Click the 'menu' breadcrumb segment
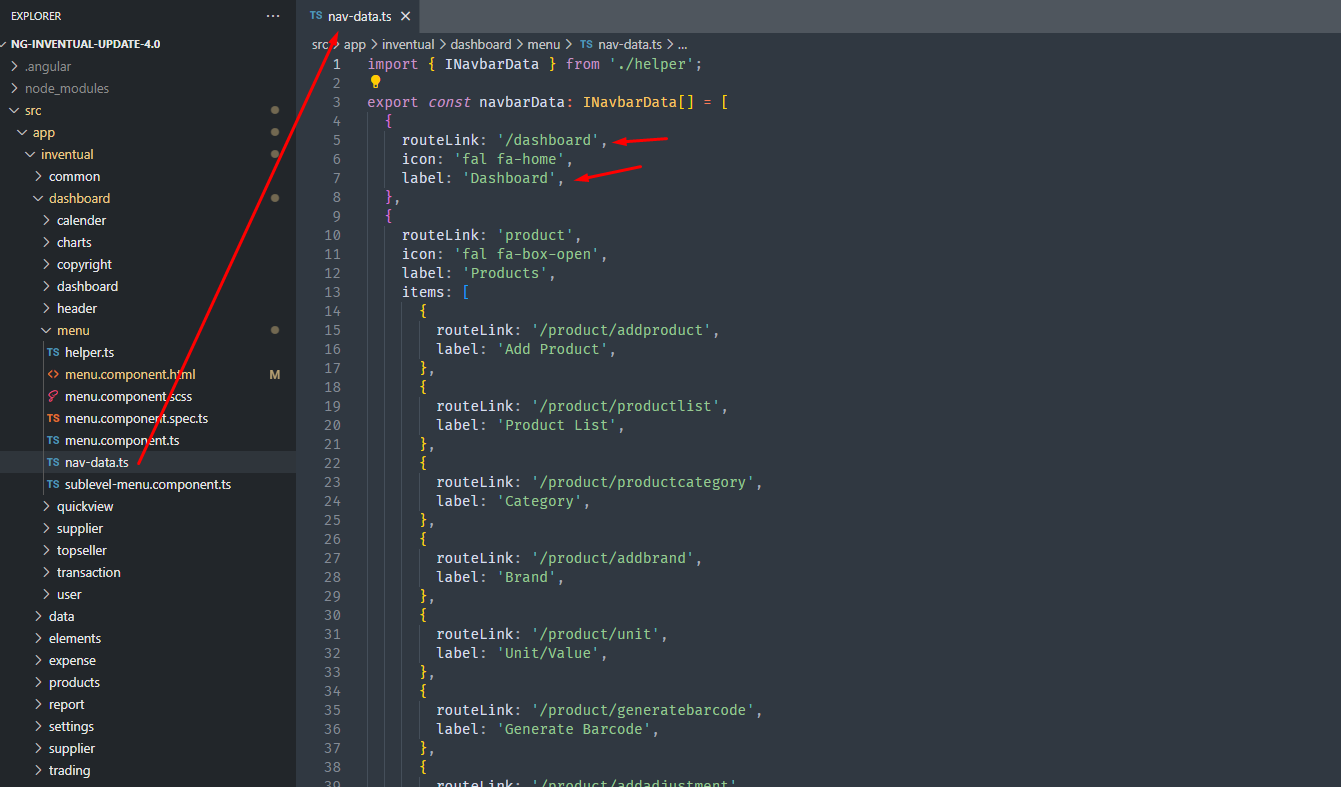The image size is (1341, 787). click(x=544, y=44)
